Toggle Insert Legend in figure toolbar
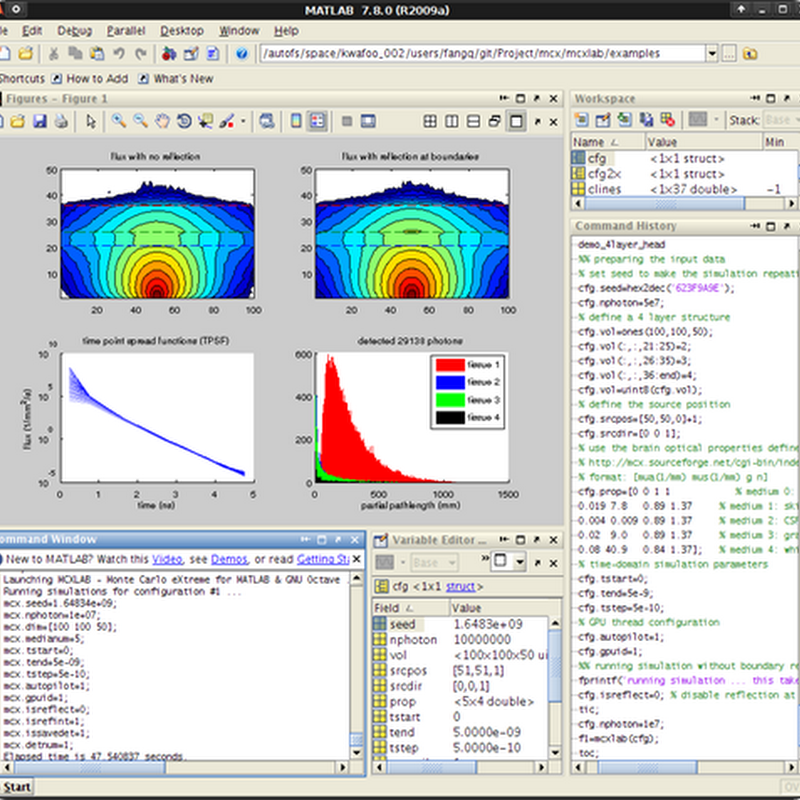800x800 pixels. [317, 121]
